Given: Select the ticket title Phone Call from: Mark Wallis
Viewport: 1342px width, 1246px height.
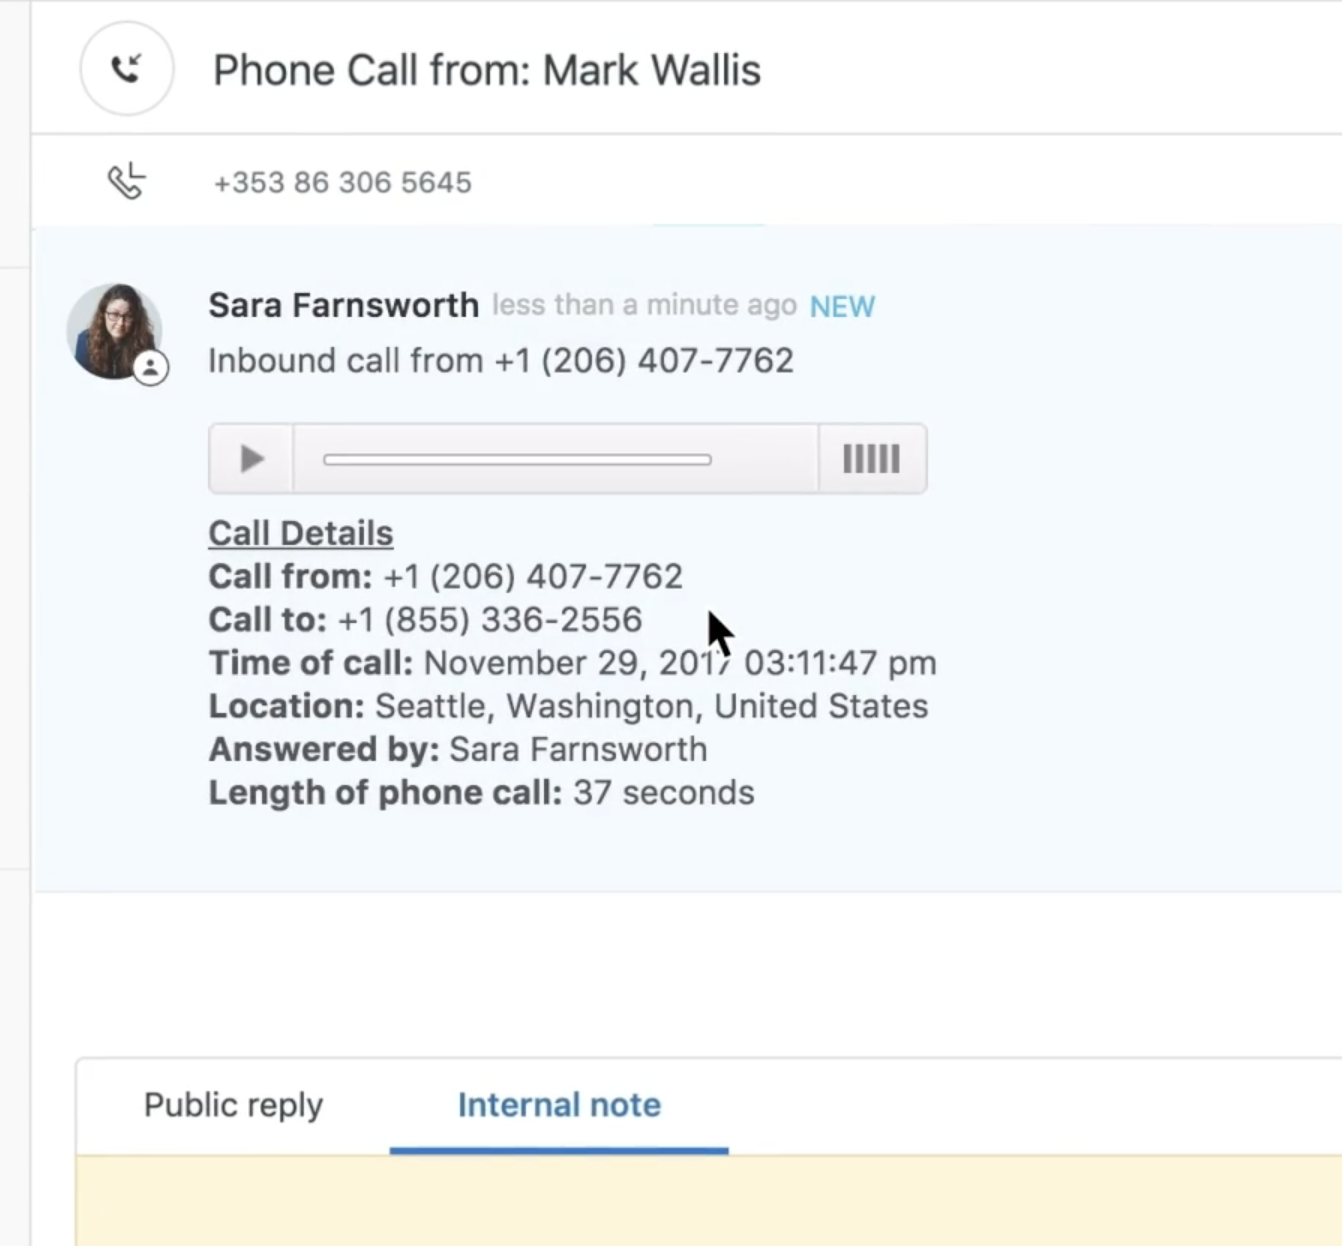Looking at the screenshot, I should pyautogui.click(x=487, y=69).
